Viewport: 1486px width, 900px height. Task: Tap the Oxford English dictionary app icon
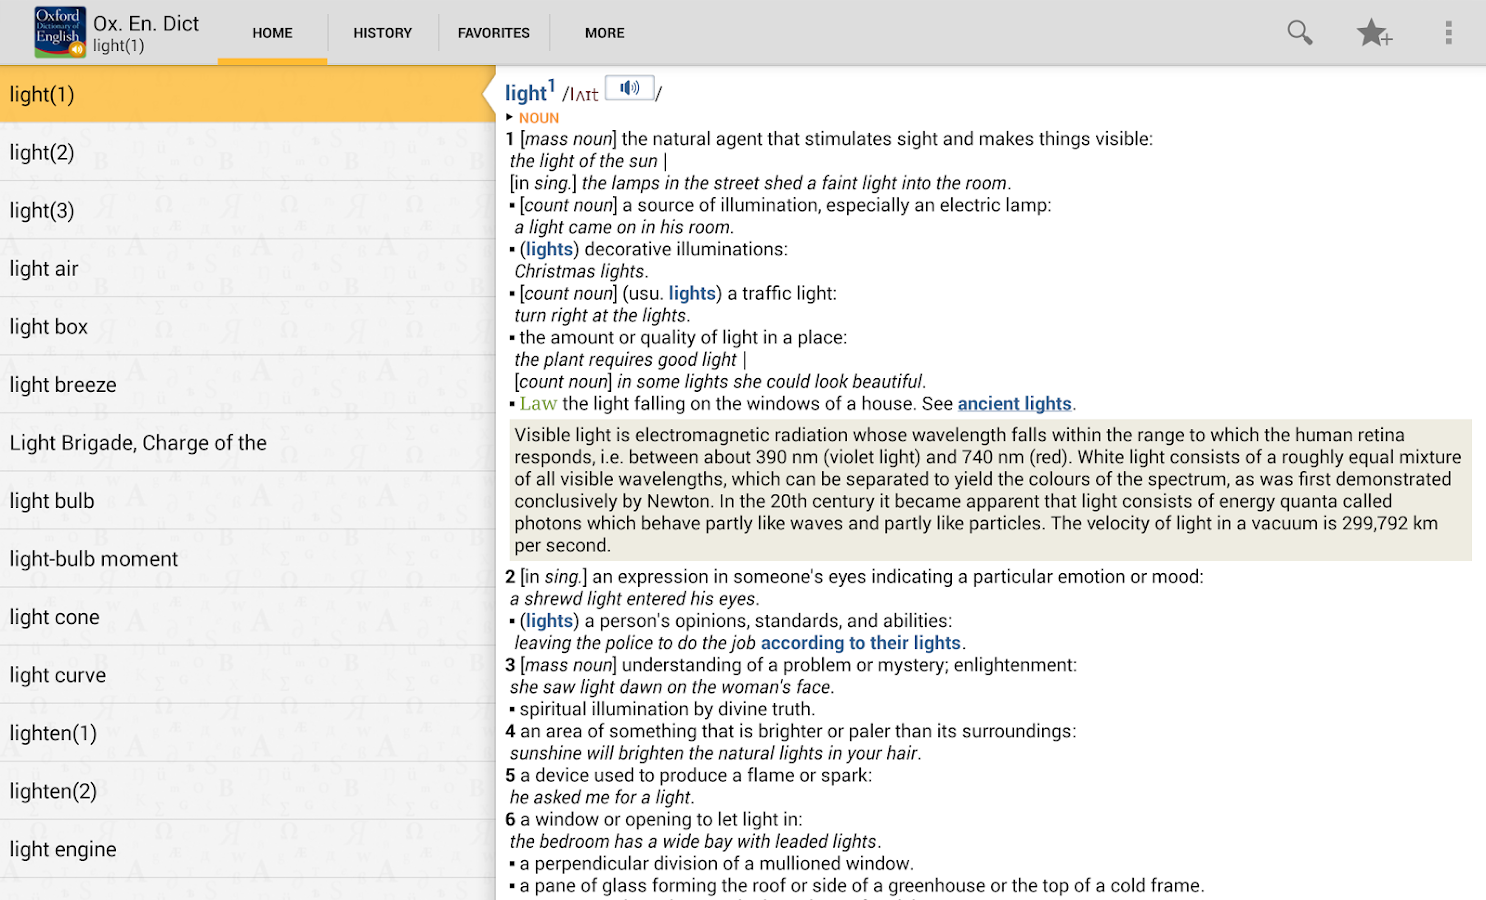[59, 32]
